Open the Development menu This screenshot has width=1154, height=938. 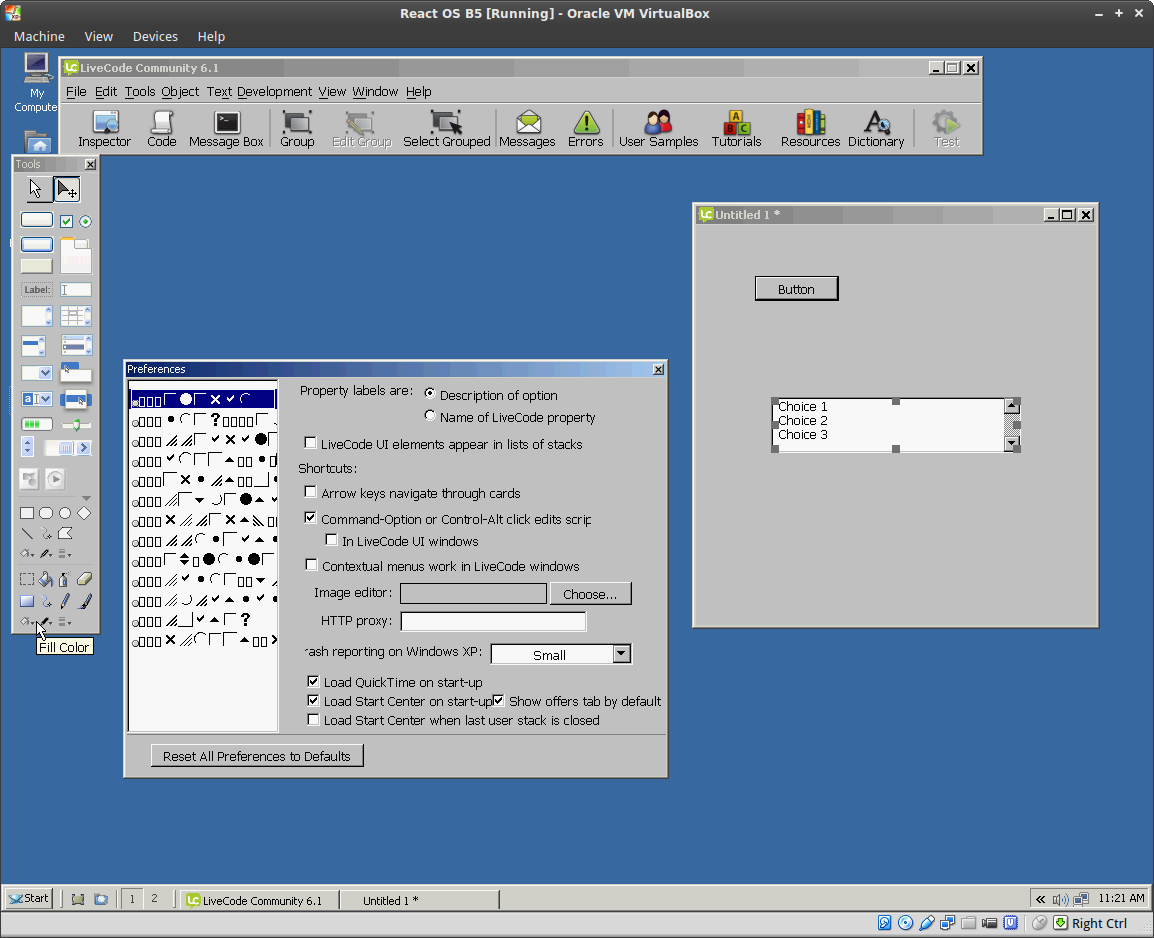(274, 92)
